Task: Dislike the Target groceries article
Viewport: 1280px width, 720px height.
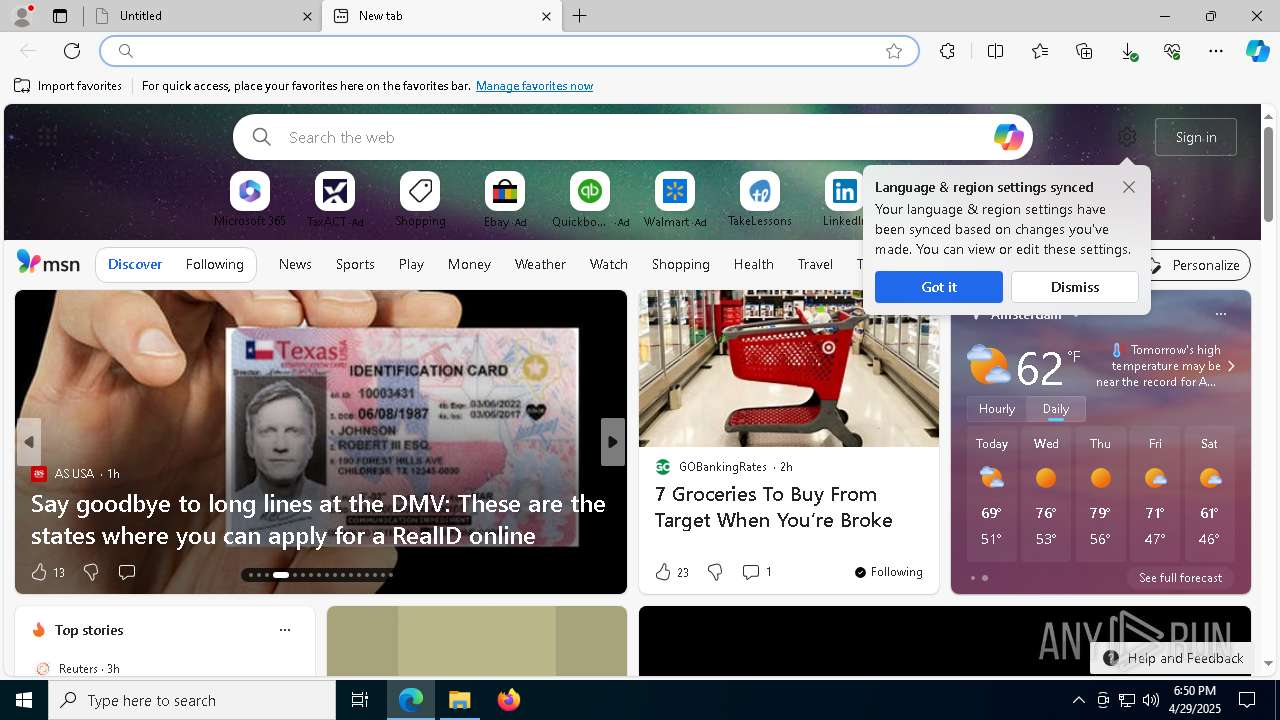Action: pyautogui.click(x=715, y=572)
